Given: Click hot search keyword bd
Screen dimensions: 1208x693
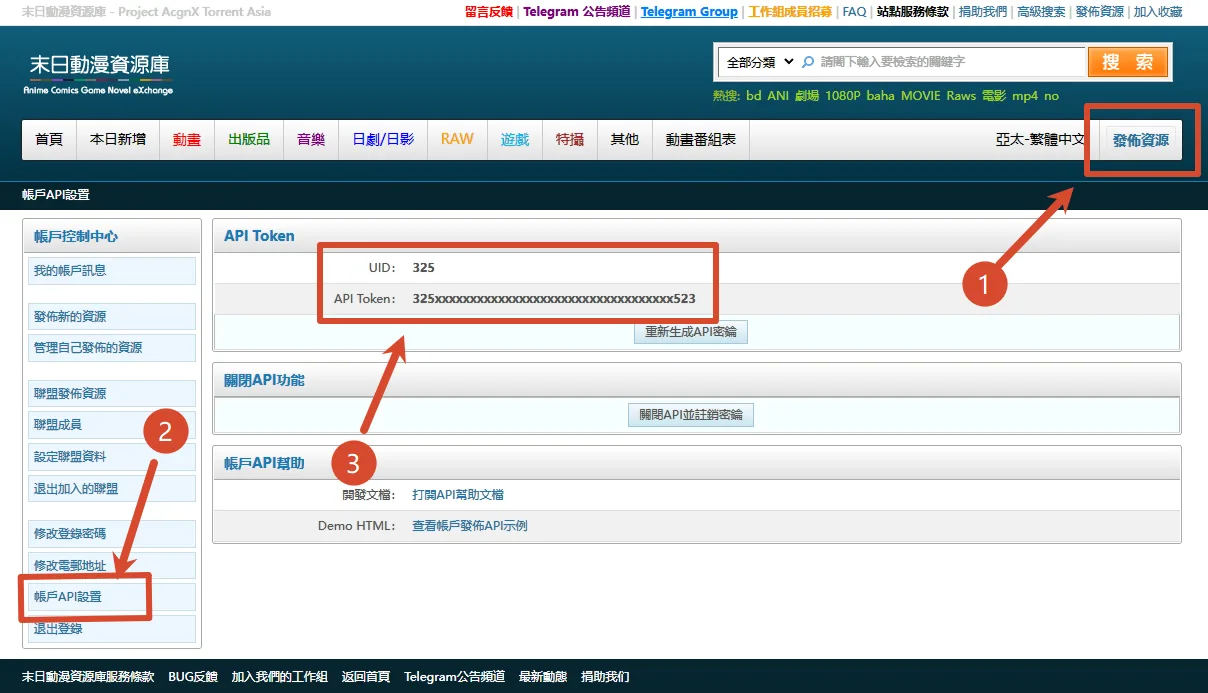Looking at the screenshot, I should tap(754, 96).
